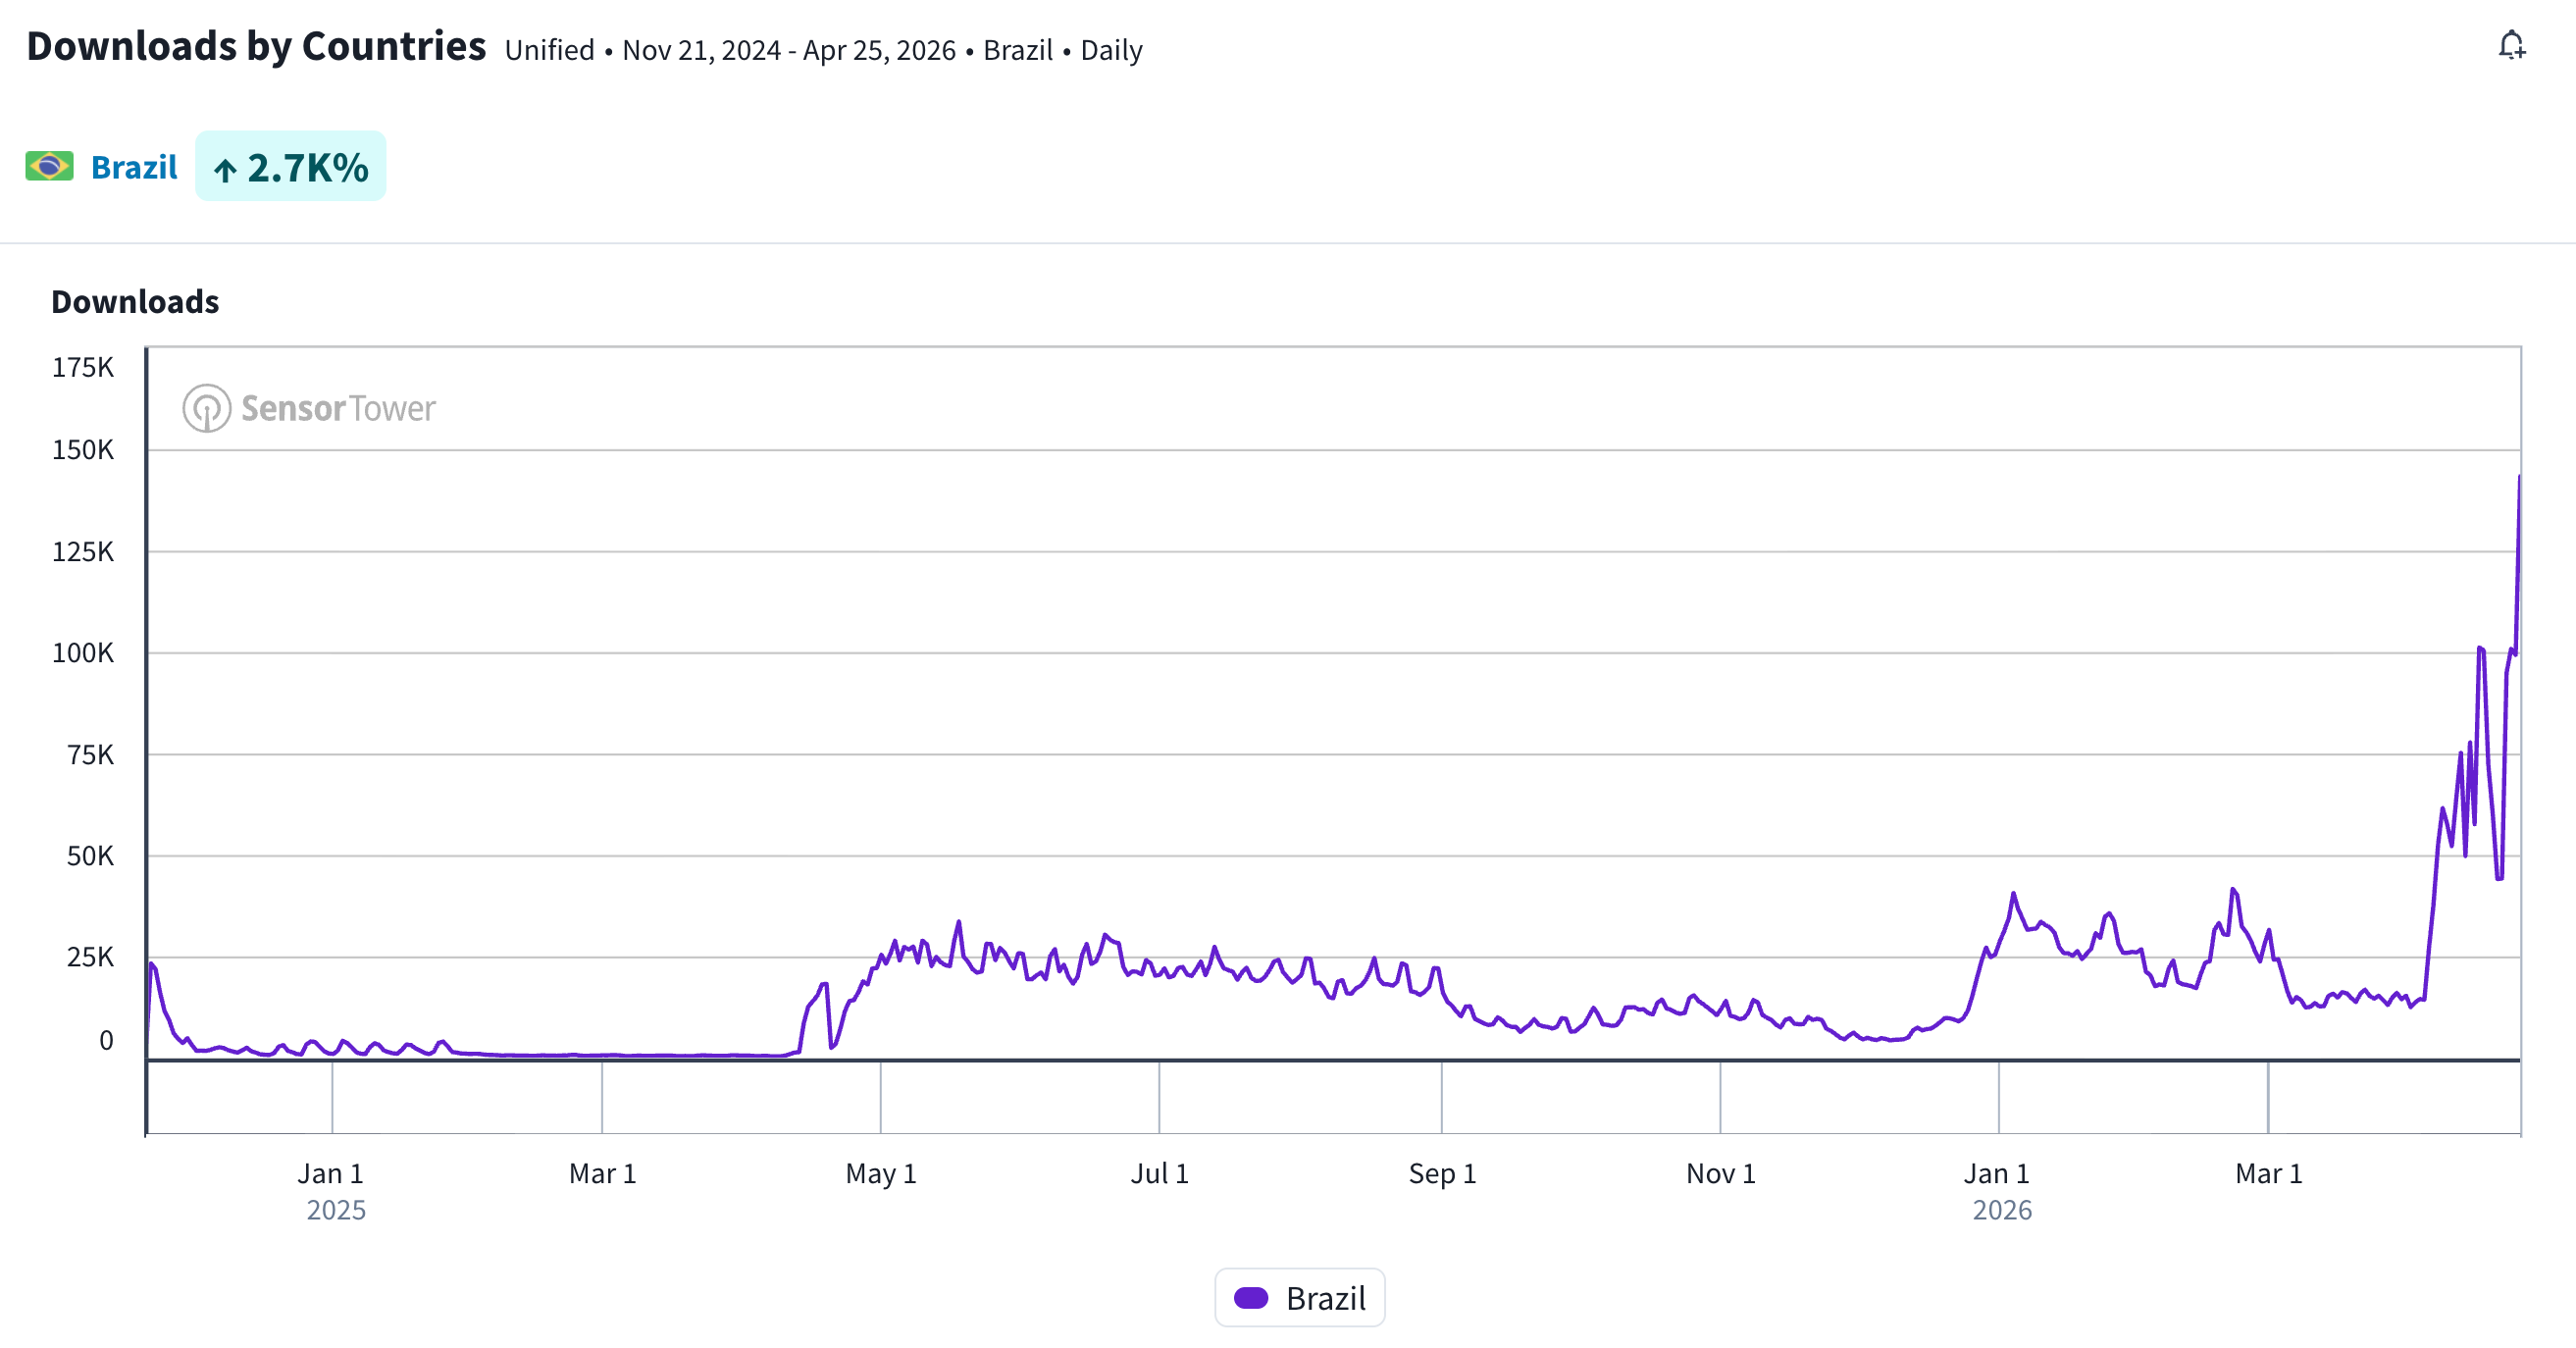The height and width of the screenshot is (1348, 2576).
Task: Click the Nov 1 axis label
Action: click(1720, 1174)
